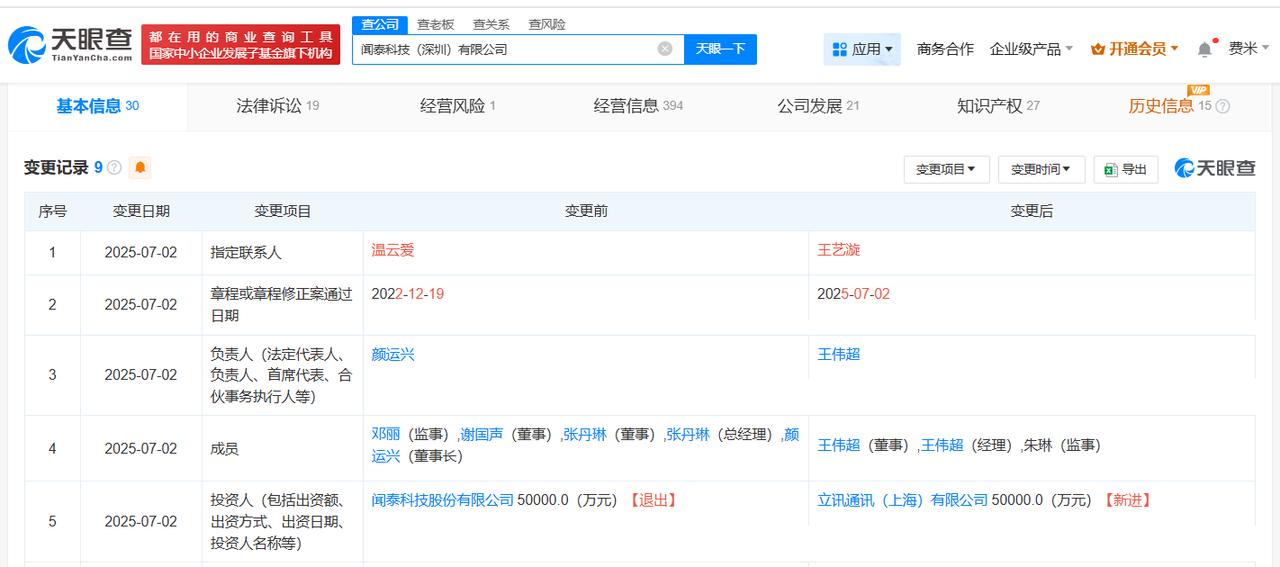Click the 【退出】 tag in row 5
This screenshot has height=567, width=1280.
pos(653,500)
